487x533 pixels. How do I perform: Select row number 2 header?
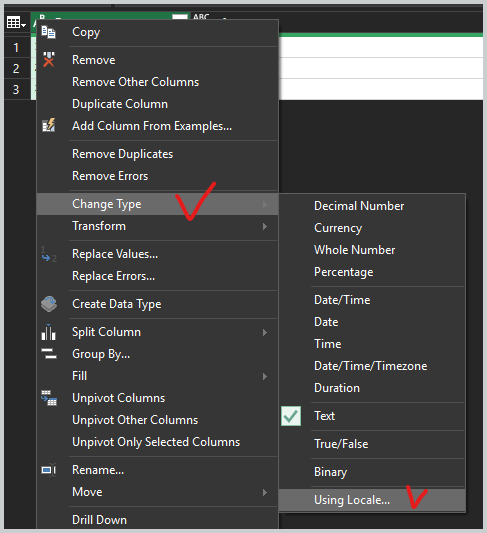(x=16, y=69)
